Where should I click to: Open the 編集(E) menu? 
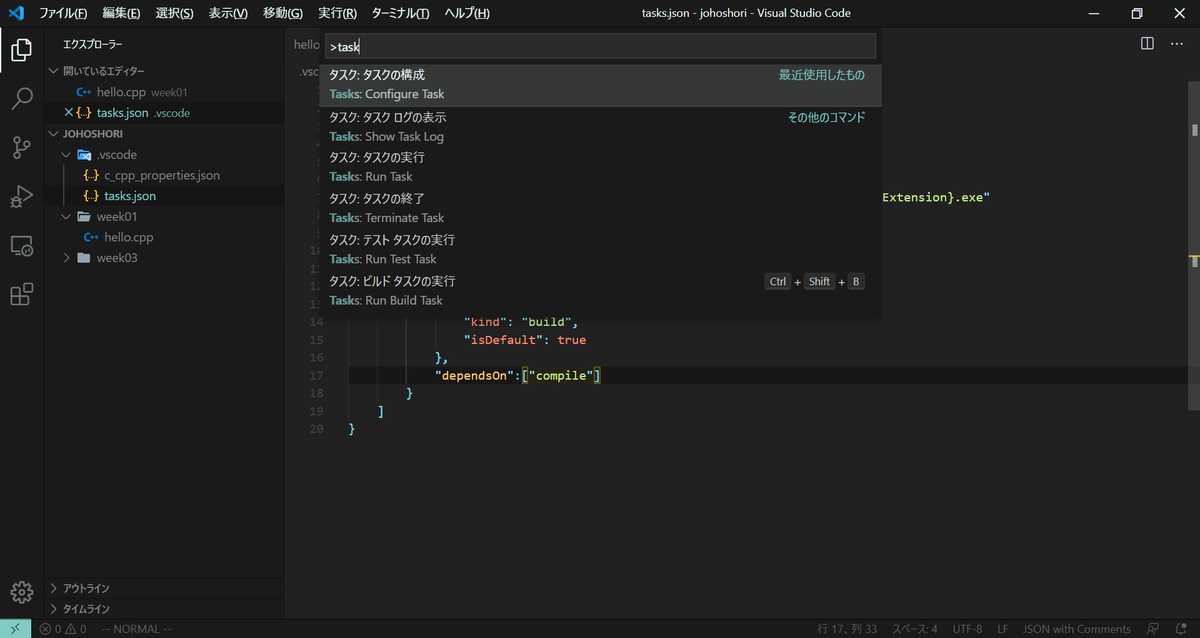click(121, 13)
